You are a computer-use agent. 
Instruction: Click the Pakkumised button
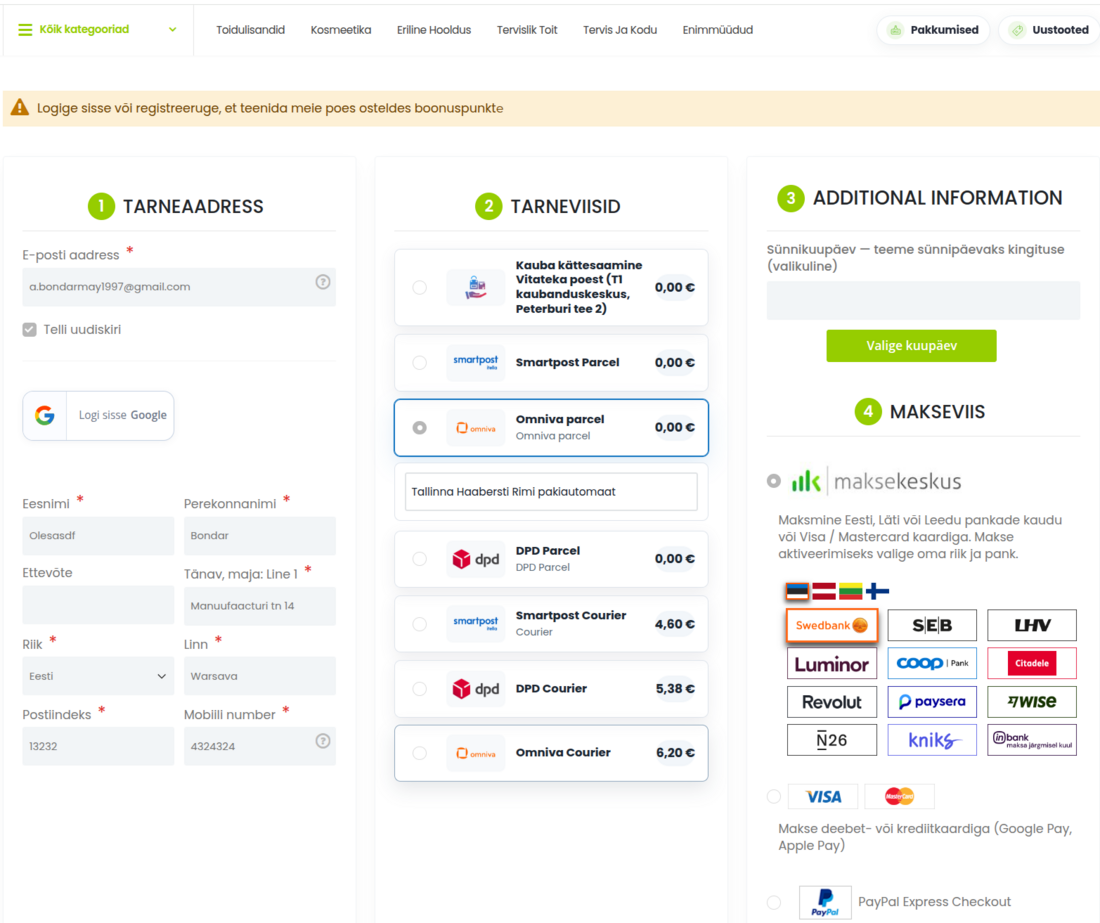[933, 30]
